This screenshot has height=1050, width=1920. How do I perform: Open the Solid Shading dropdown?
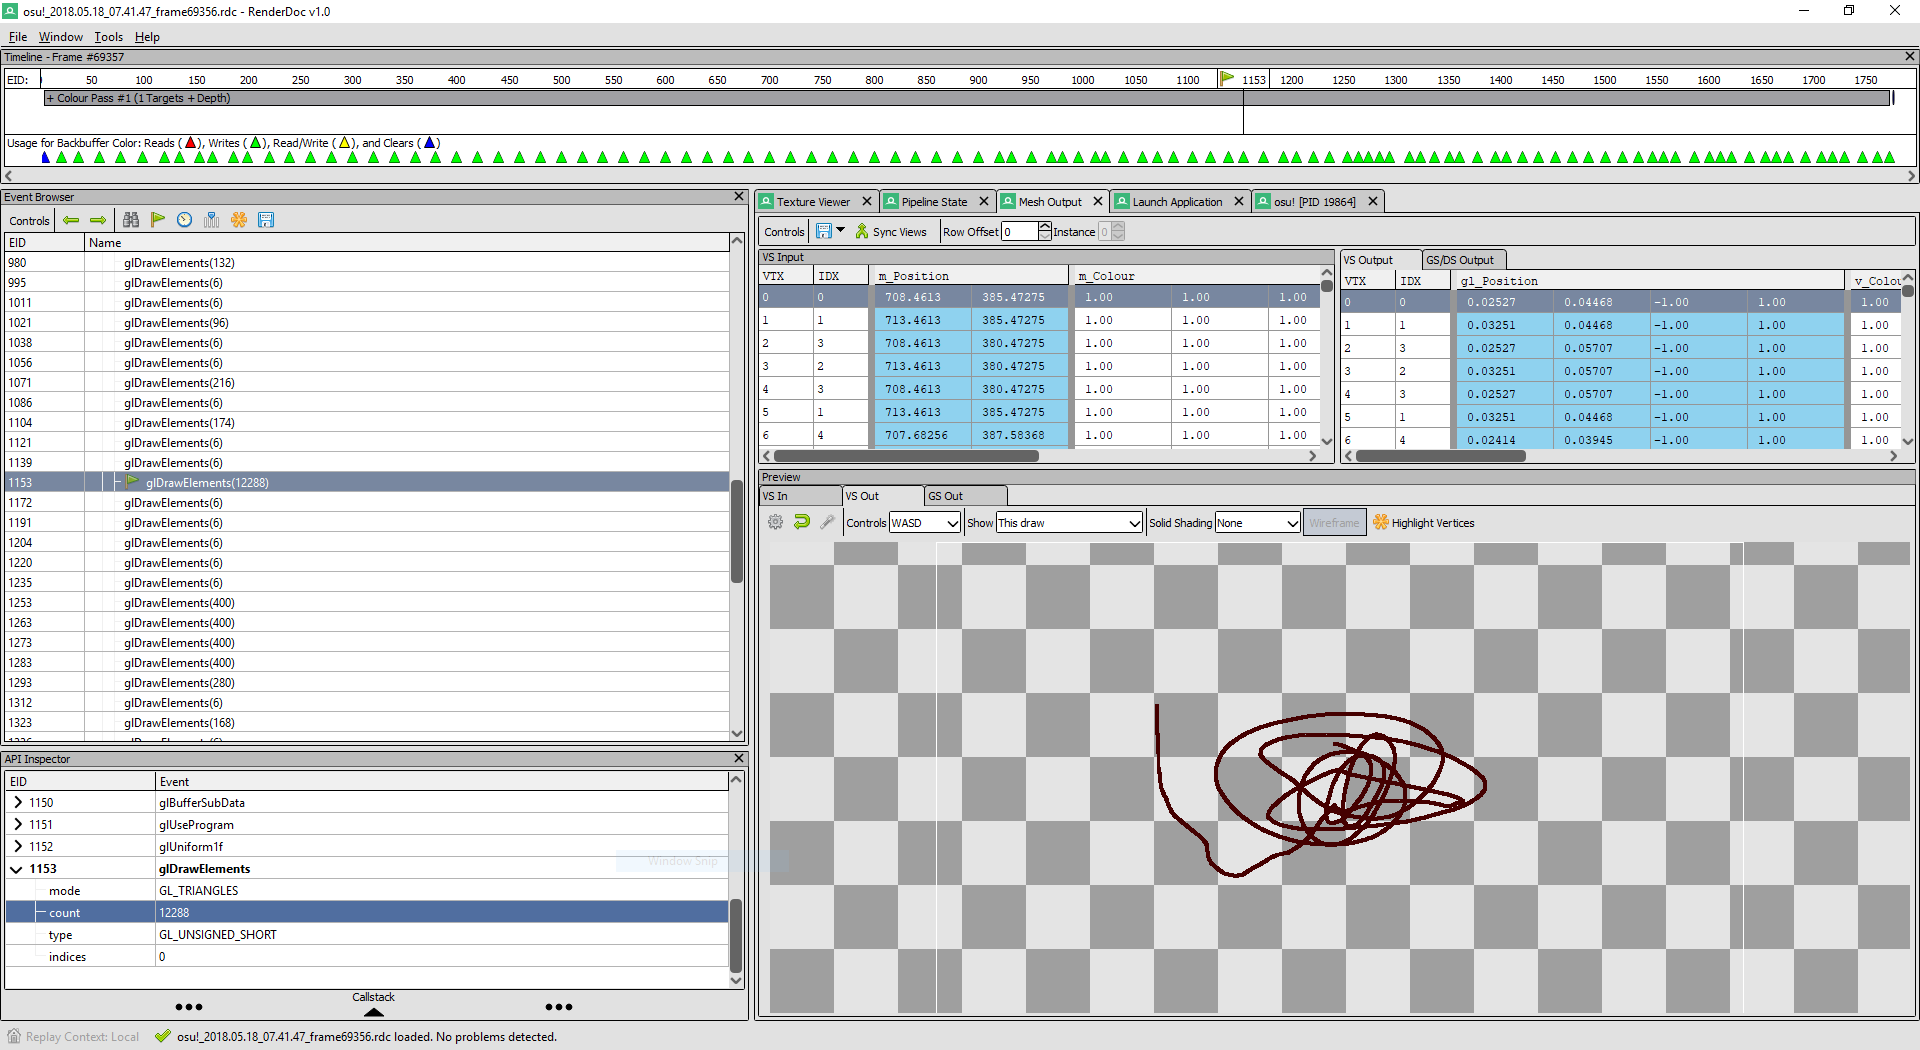click(1256, 522)
